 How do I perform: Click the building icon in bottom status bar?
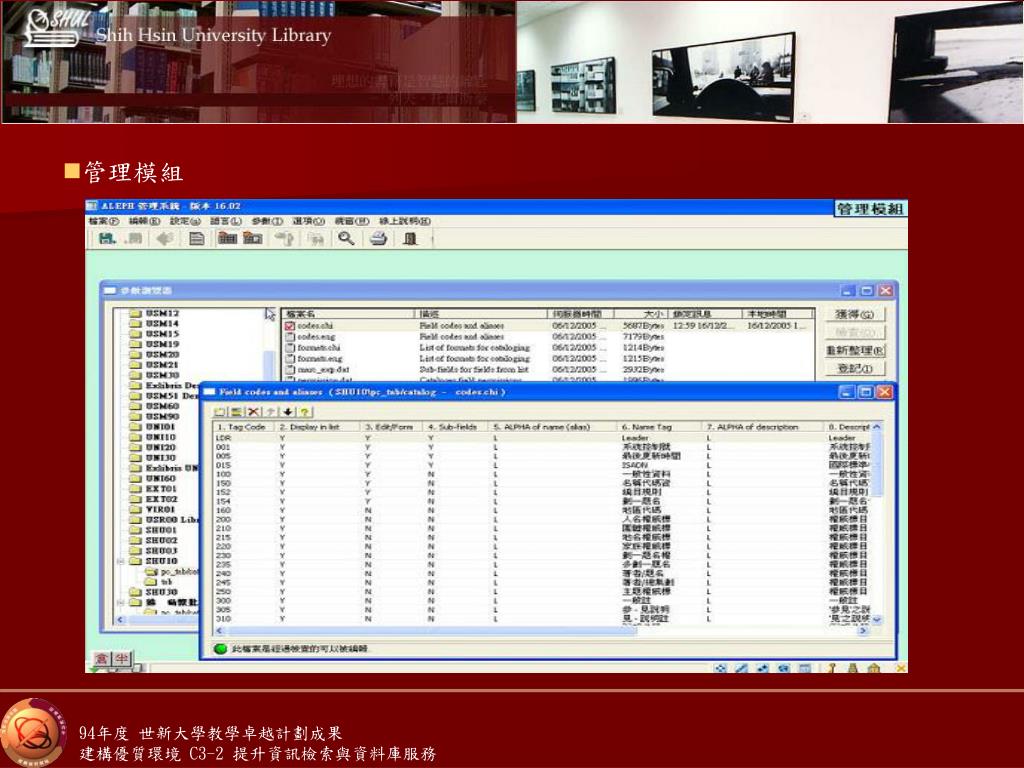point(874,668)
